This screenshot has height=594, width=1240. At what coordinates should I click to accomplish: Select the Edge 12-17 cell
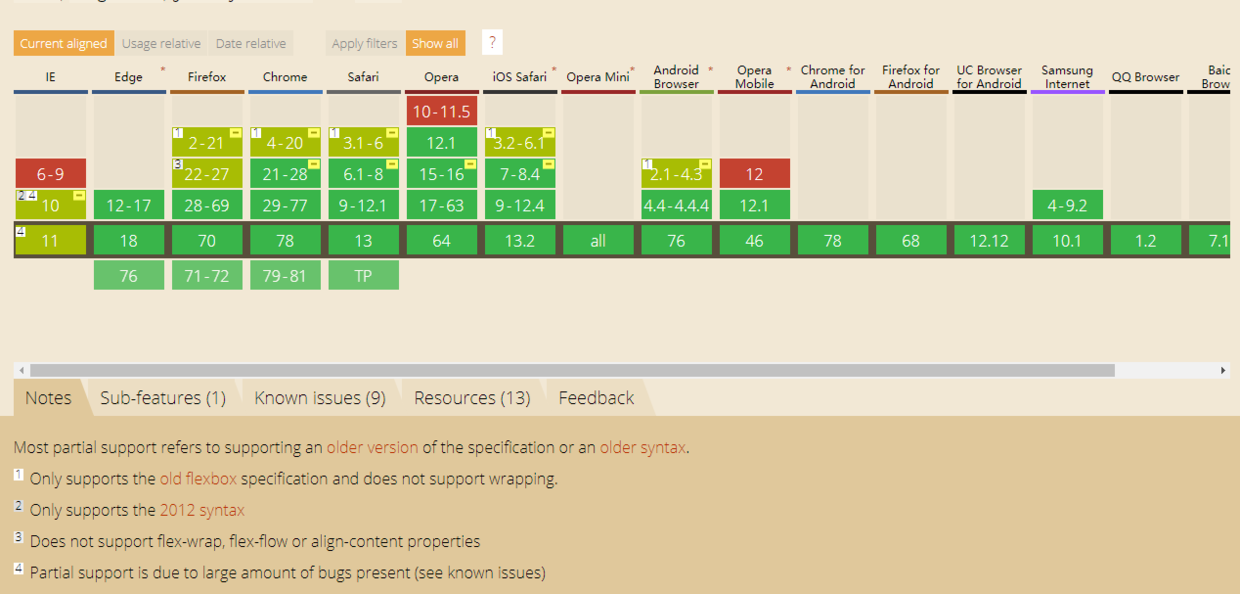point(129,205)
